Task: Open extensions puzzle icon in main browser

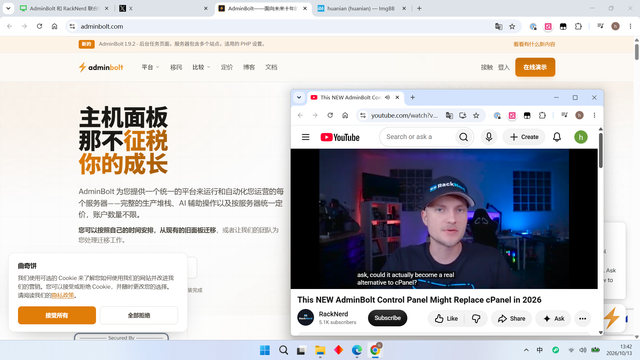Action: [x=578, y=27]
